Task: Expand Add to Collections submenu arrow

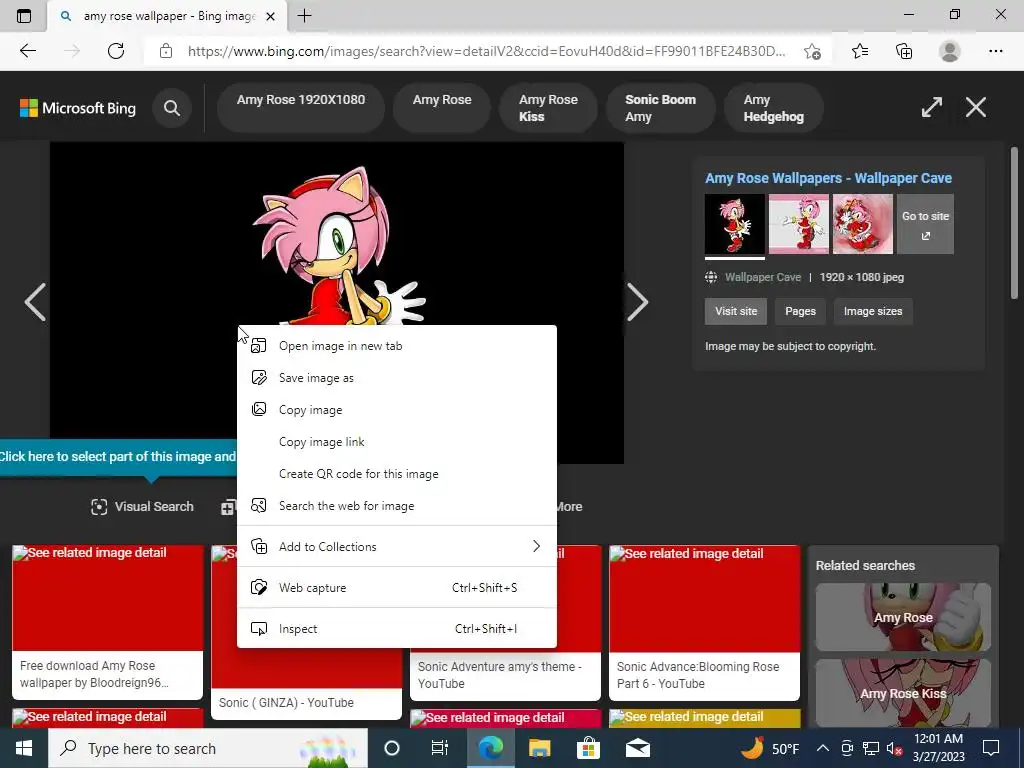Action: tap(536, 546)
